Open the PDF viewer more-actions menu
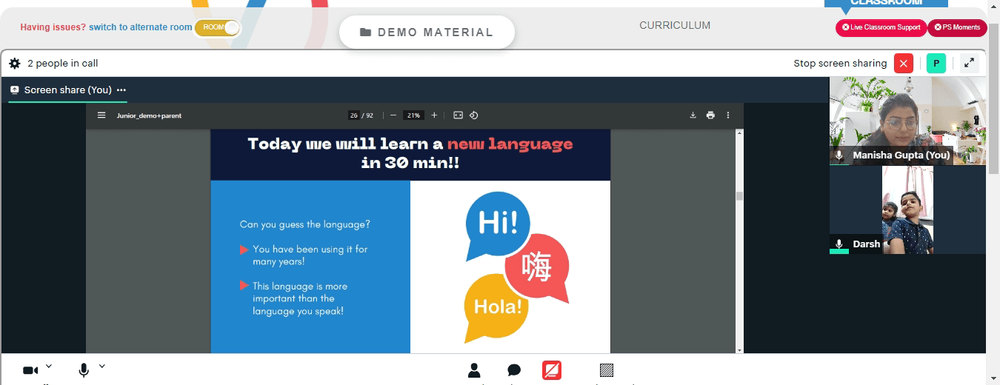 (728, 115)
